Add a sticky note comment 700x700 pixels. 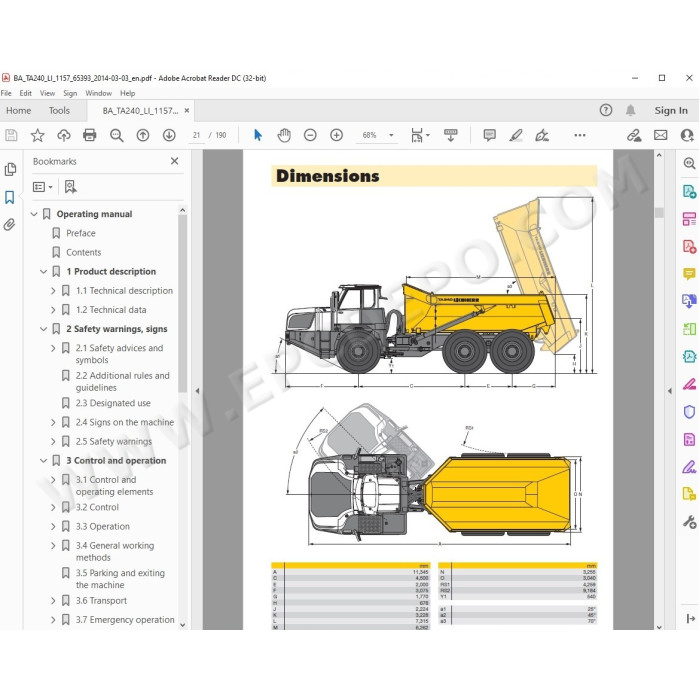490,135
